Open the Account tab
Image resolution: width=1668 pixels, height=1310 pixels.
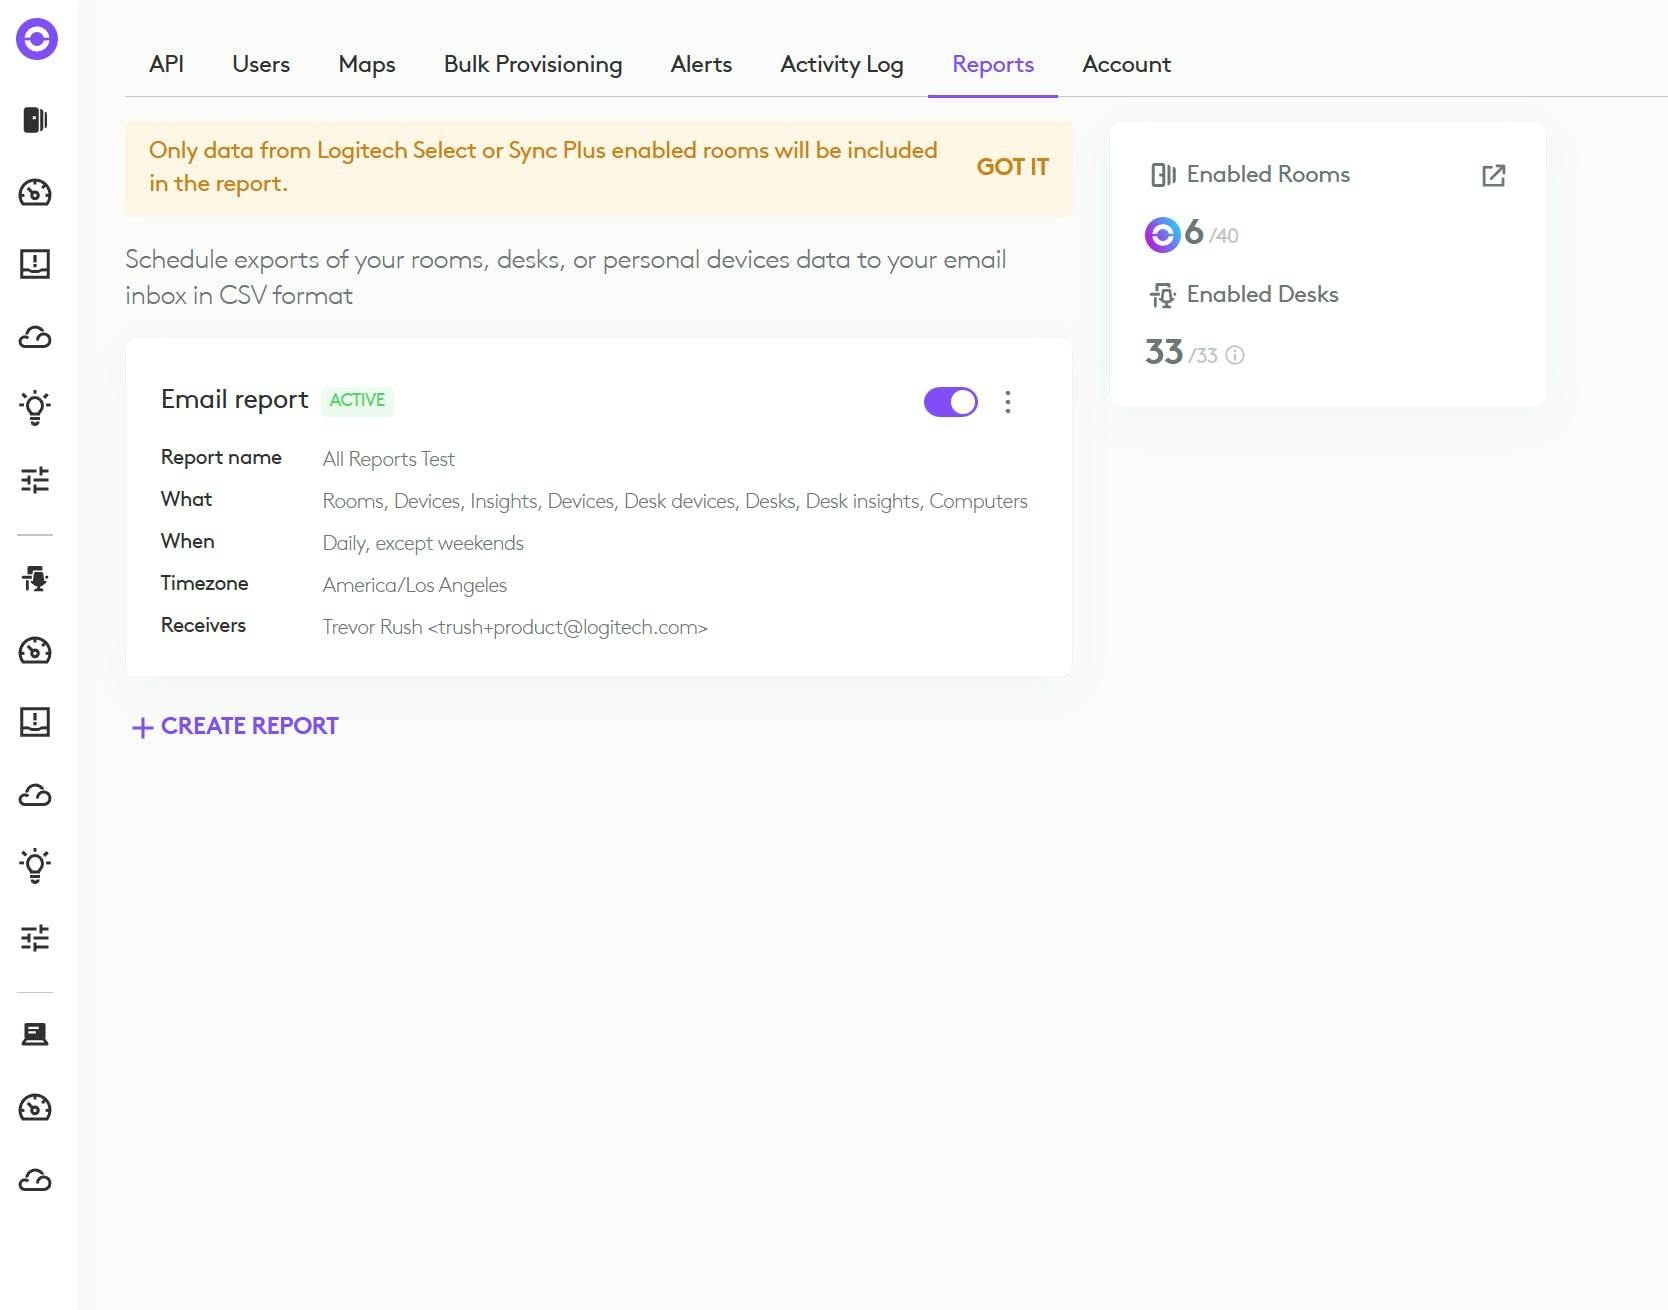click(x=1126, y=64)
